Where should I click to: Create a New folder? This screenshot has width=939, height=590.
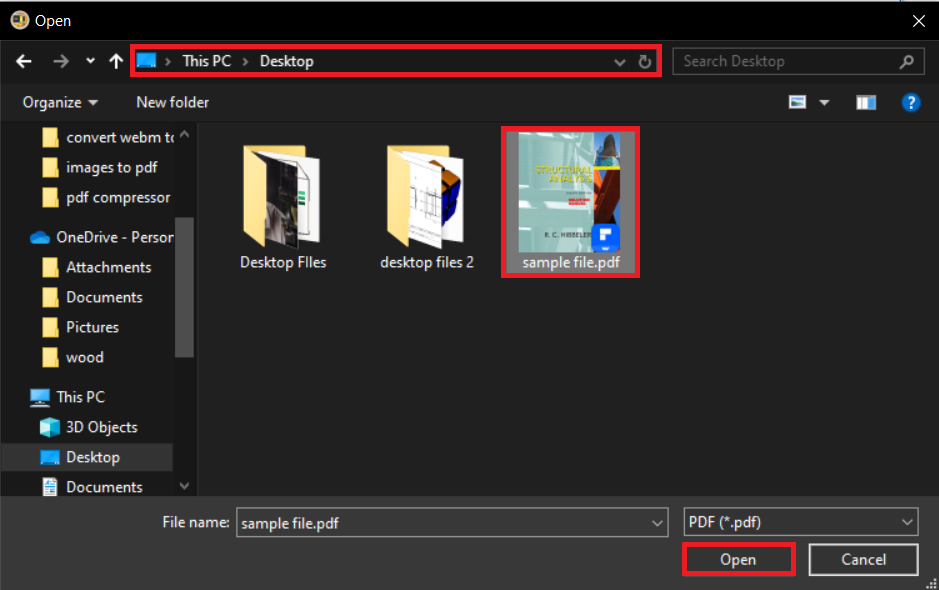tap(171, 101)
